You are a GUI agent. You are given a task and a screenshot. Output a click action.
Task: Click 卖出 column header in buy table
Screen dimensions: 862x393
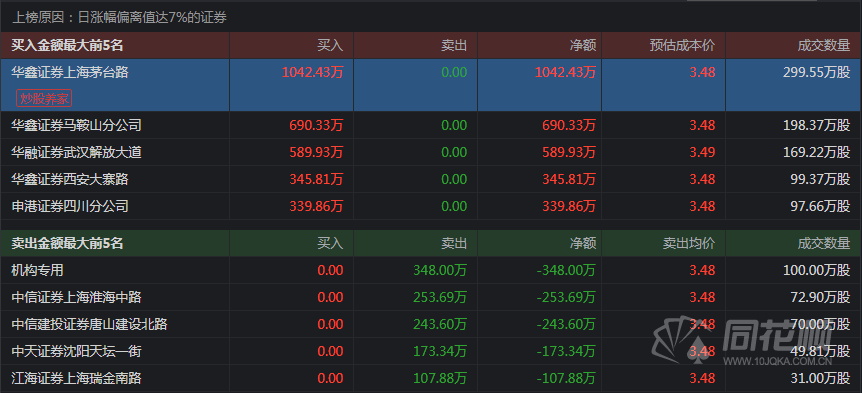pos(454,46)
